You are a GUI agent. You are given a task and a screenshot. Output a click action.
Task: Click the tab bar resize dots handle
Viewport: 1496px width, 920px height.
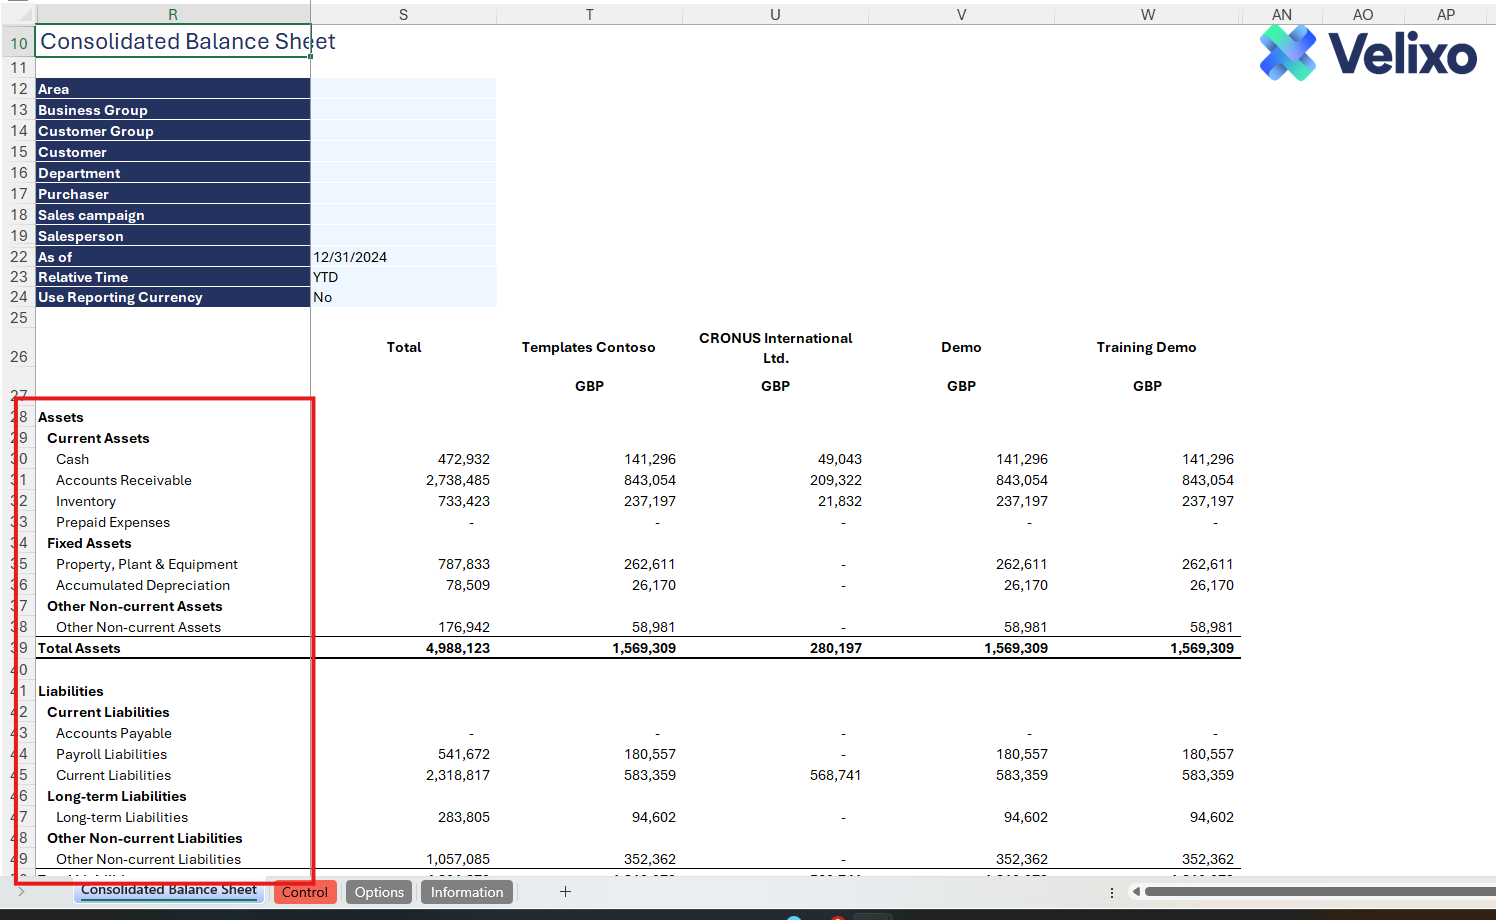(1112, 892)
